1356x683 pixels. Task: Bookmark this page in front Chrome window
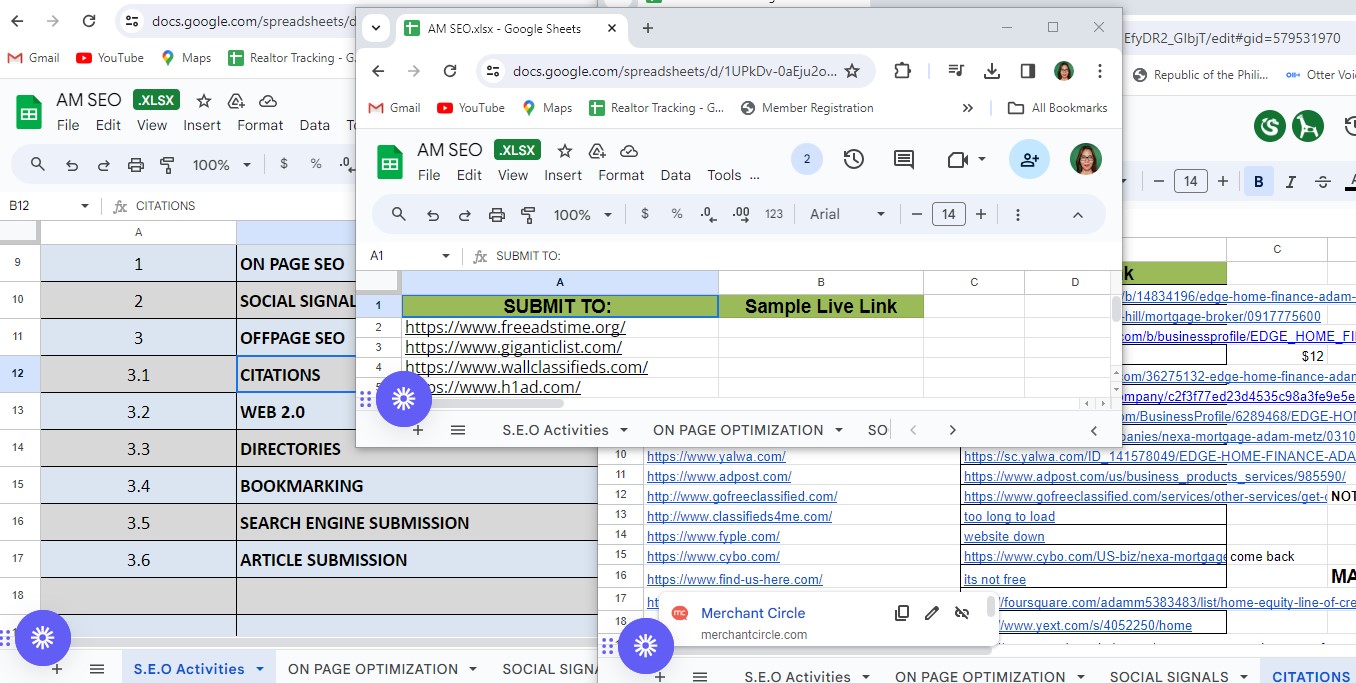coord(852,71)
